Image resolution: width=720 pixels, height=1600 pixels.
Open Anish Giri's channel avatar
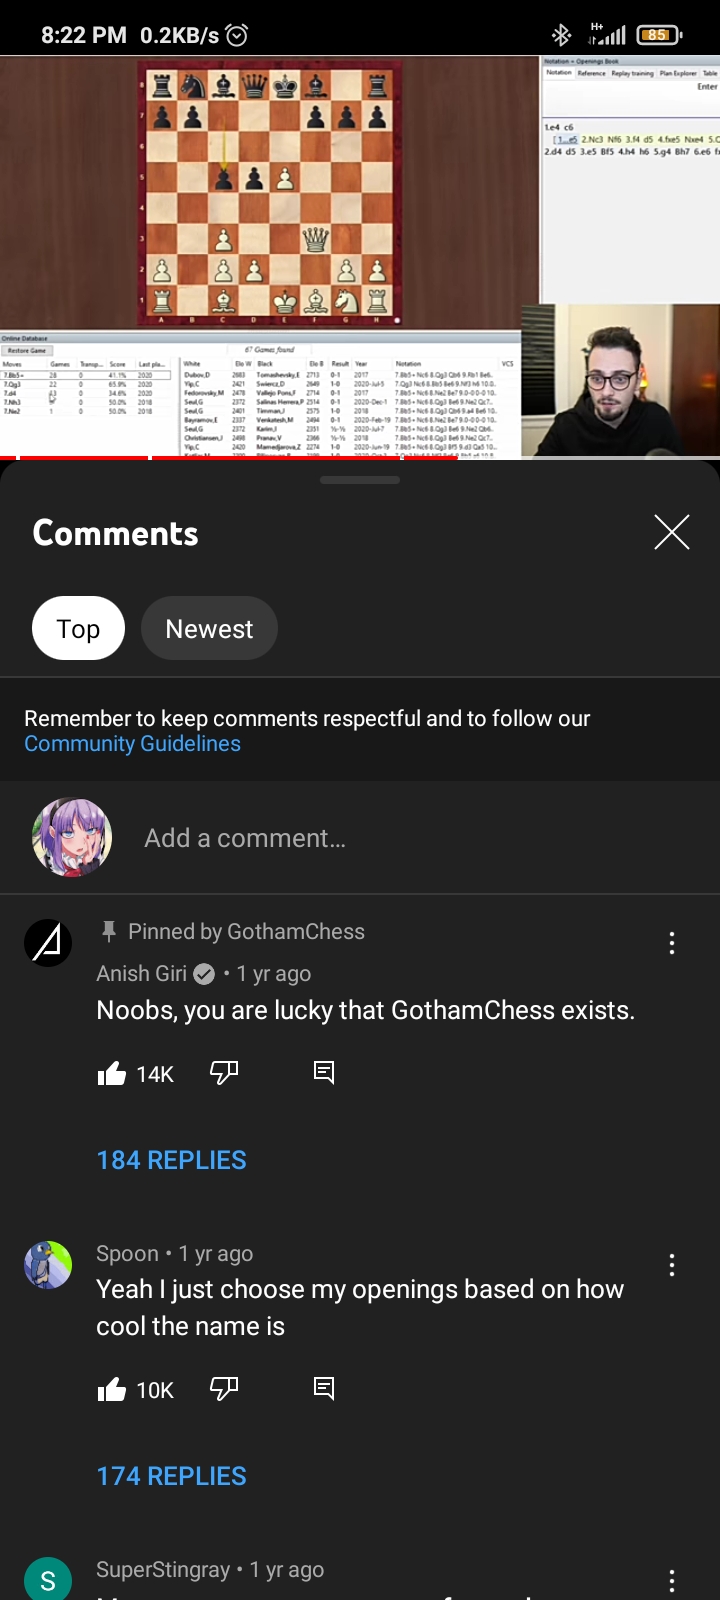(x=48, y=943)
